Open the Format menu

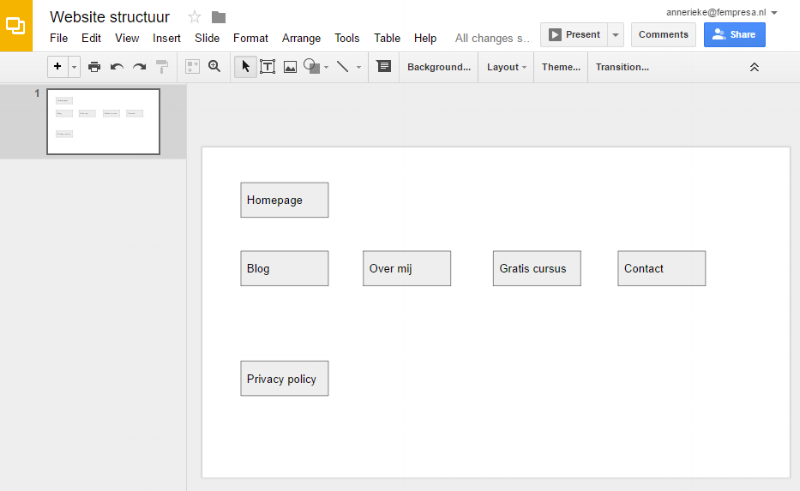(x=251, y=38)
